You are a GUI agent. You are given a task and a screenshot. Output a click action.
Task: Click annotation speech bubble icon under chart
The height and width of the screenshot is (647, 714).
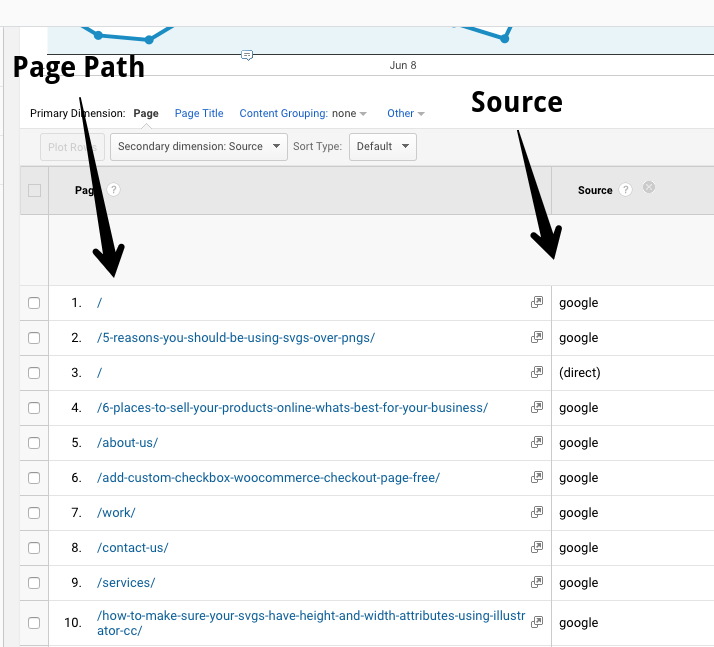point(247,55)
